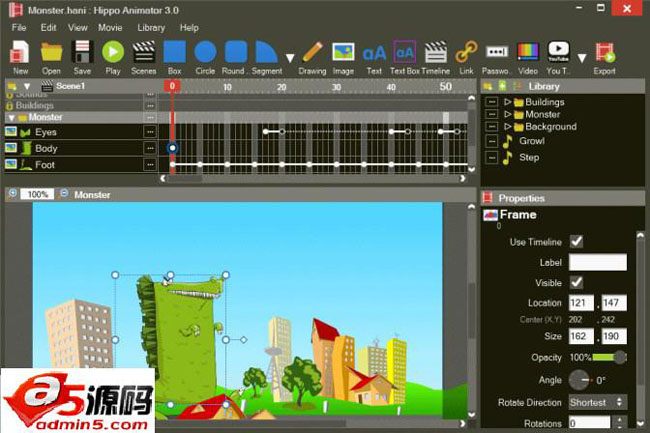Click the stage zoom out magnifier icon
The image size is (650, 433).
64,194
